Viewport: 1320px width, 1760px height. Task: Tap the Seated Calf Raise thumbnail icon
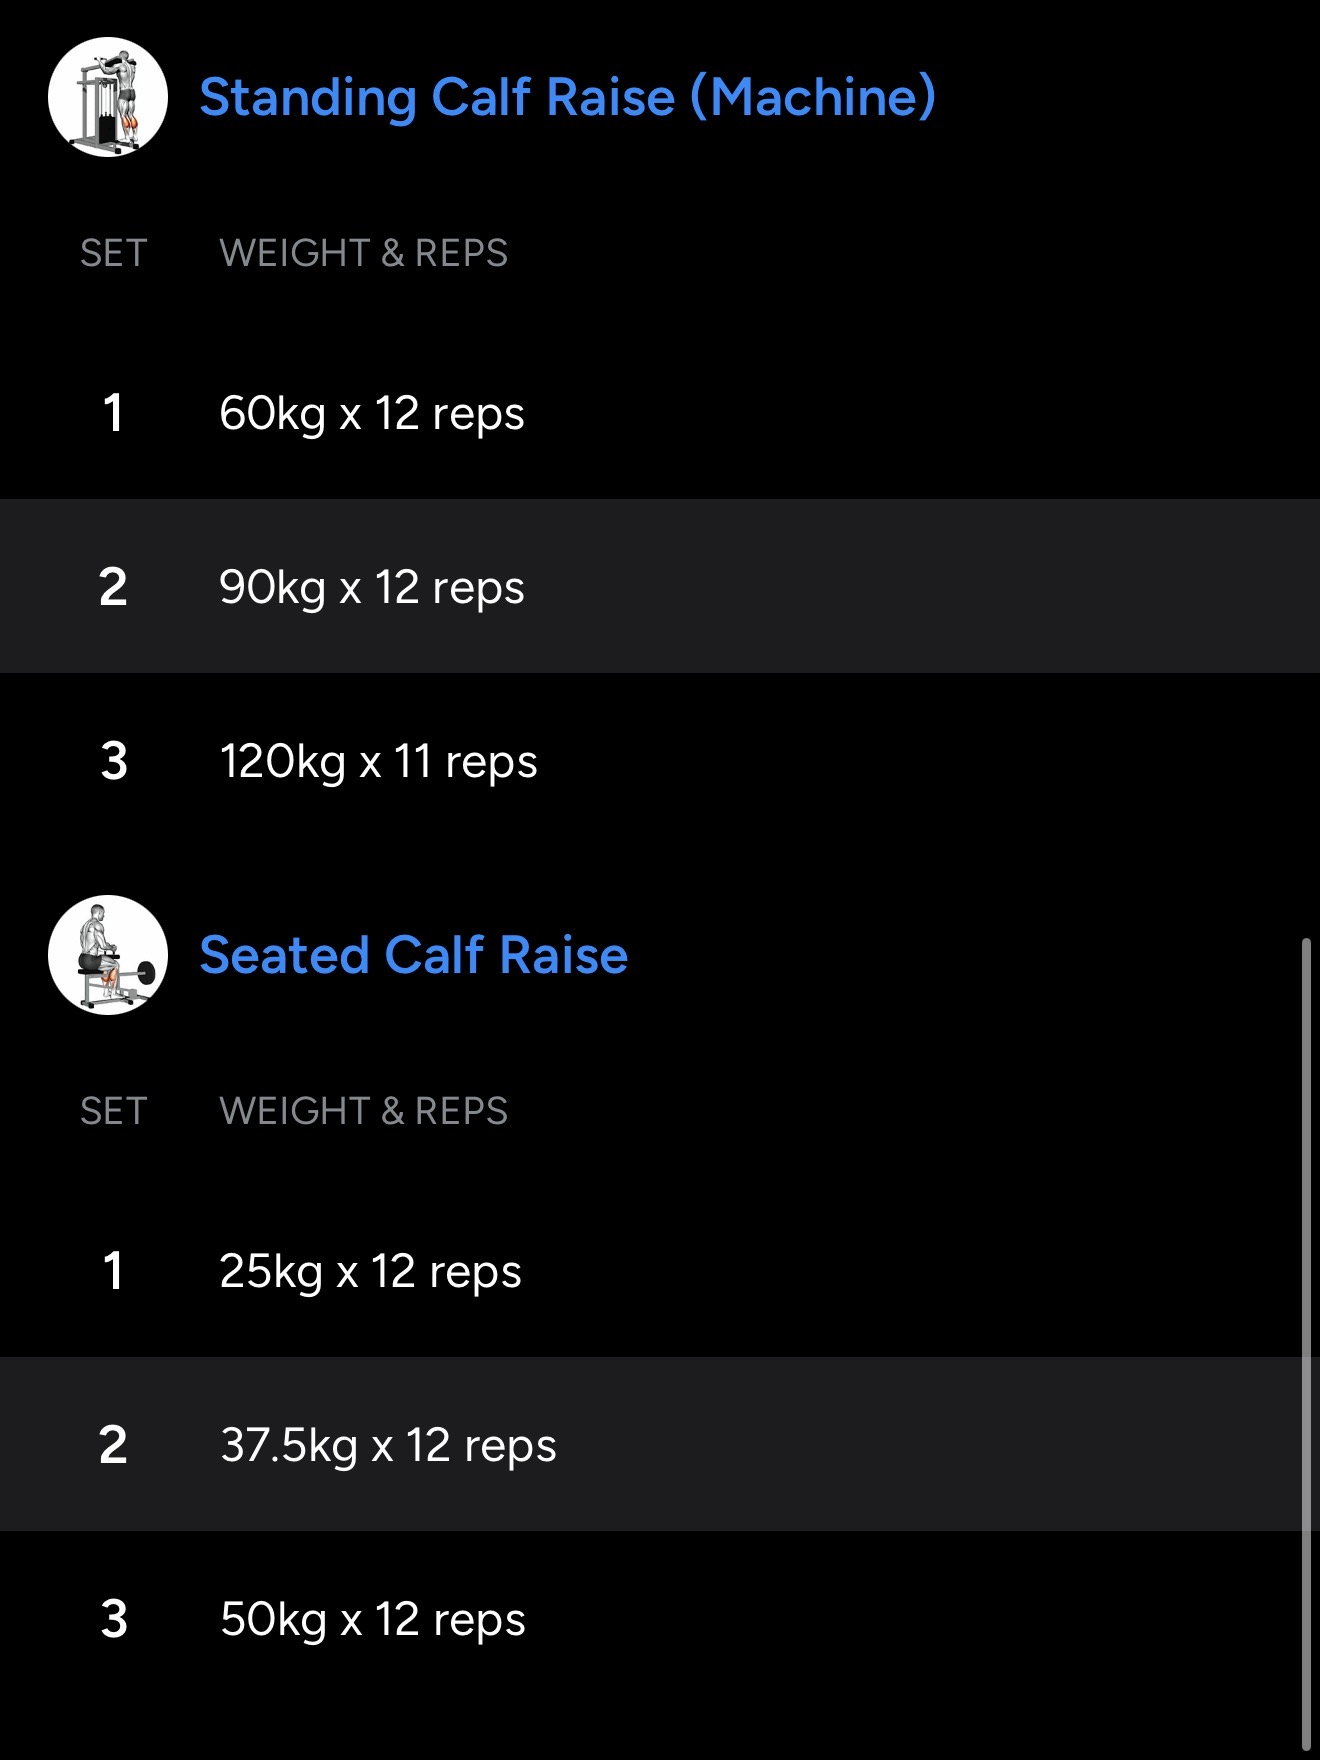pyautogui.click(x=108, y=955)
